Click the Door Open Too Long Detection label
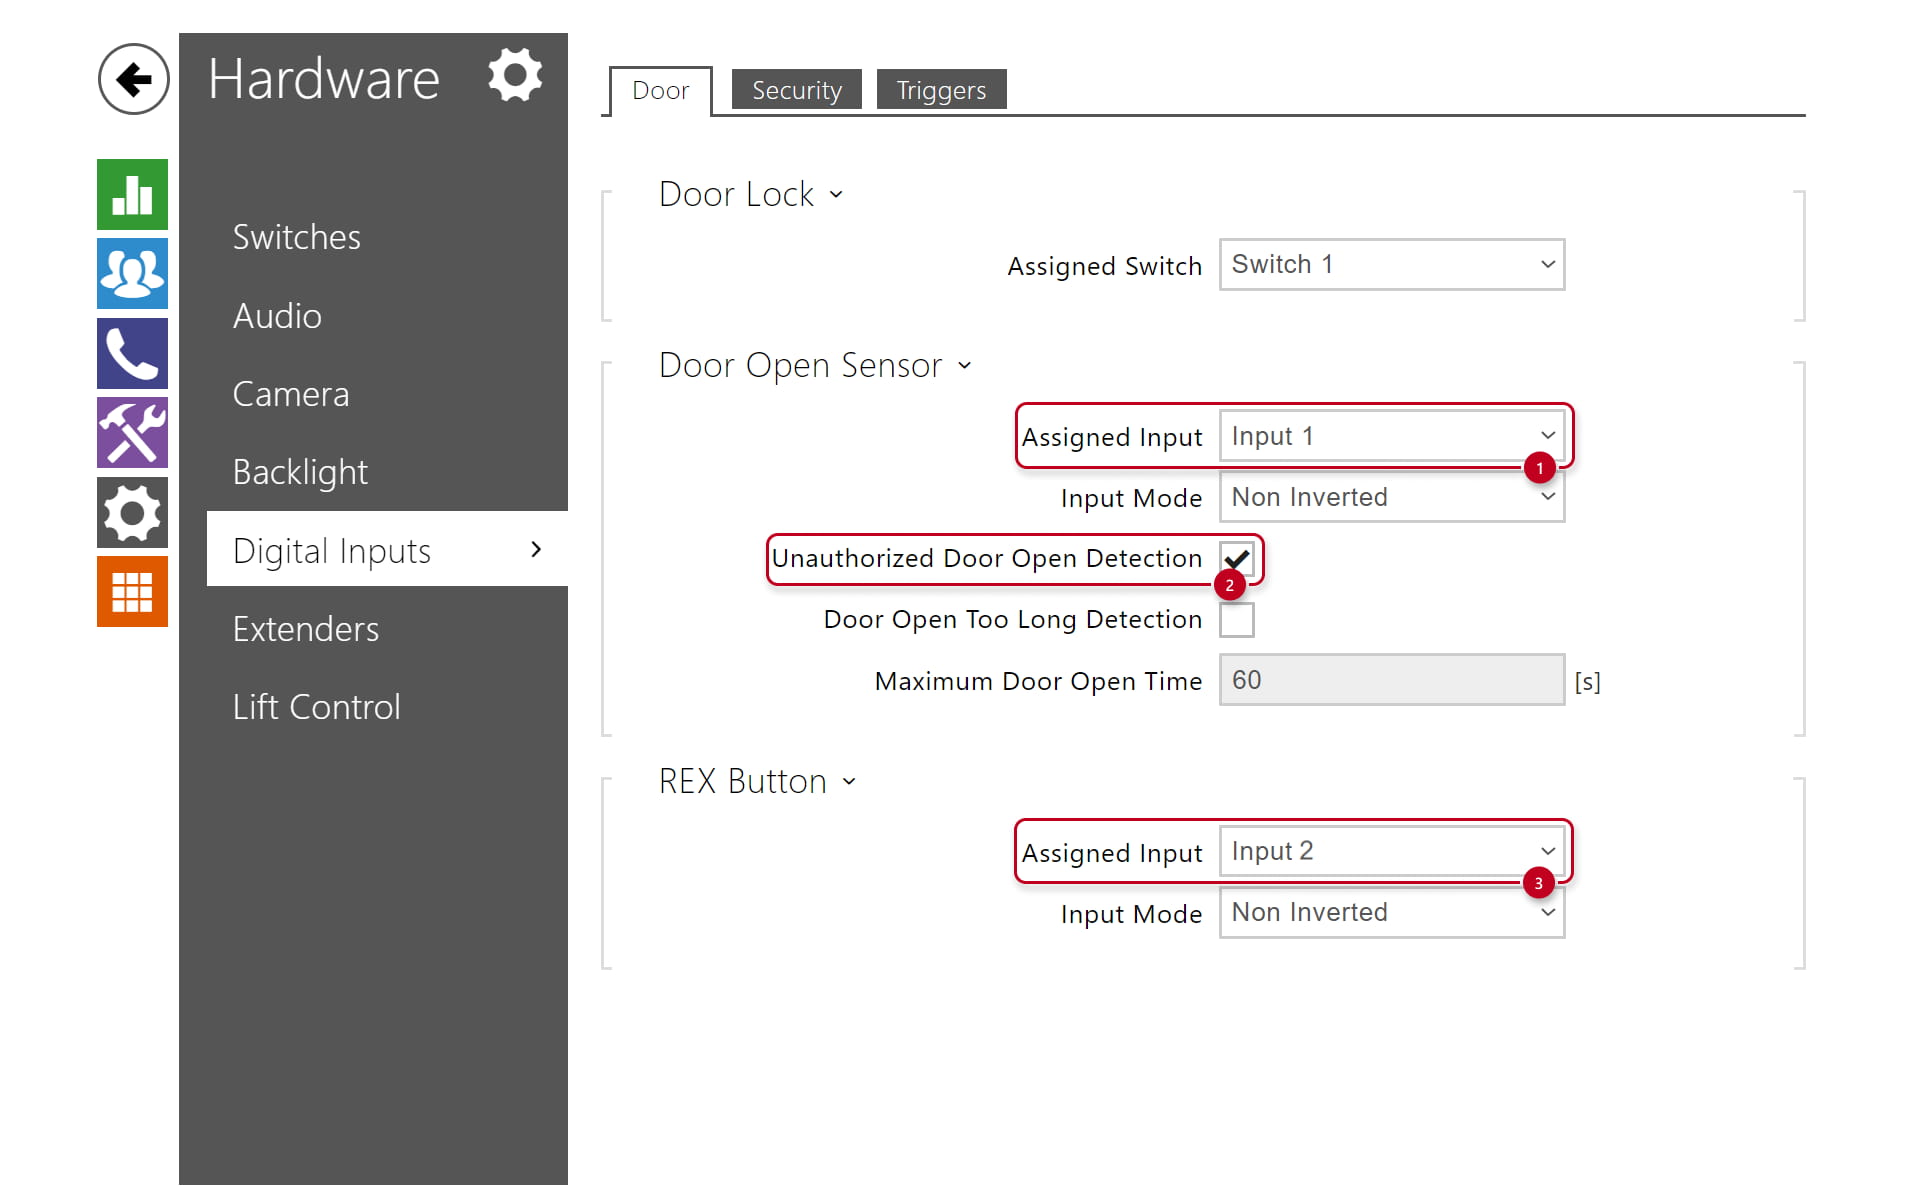This screenshot has width=1919, height=1199. click(x=1012, y=620)
